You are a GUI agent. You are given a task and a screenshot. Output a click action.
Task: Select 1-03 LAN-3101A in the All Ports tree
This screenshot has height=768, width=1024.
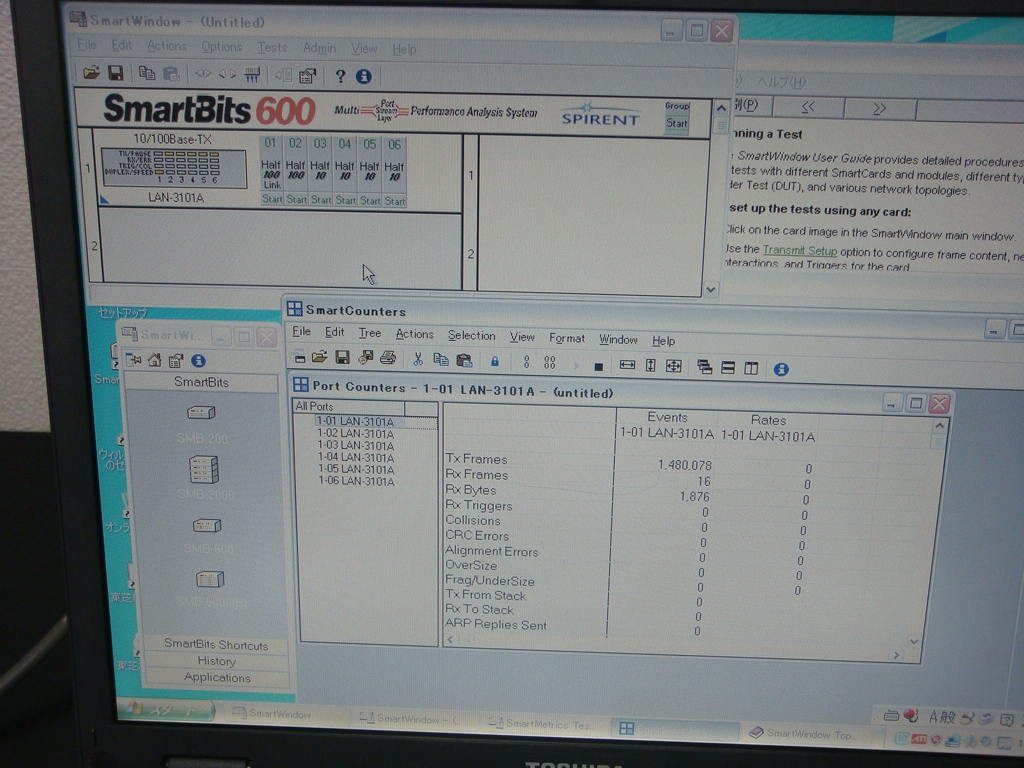coord(356,445)
